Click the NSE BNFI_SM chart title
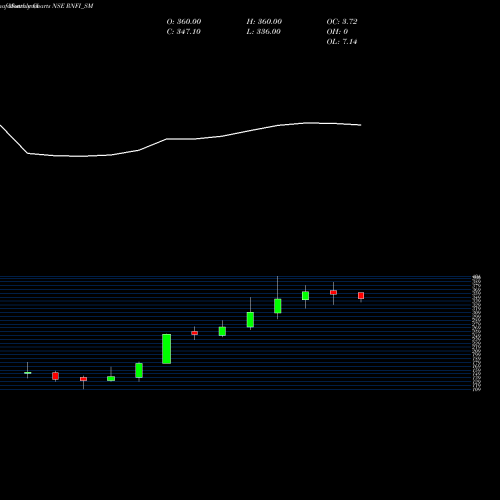The height and width of the screenshot is (500, 500). 73,6
